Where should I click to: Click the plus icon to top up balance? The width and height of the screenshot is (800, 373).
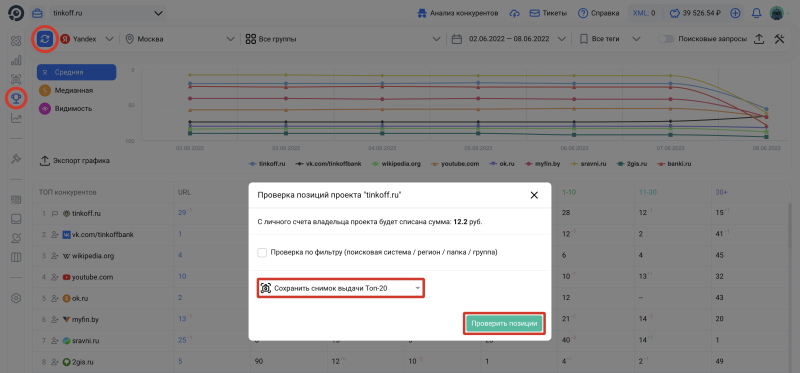click(735, 13)
